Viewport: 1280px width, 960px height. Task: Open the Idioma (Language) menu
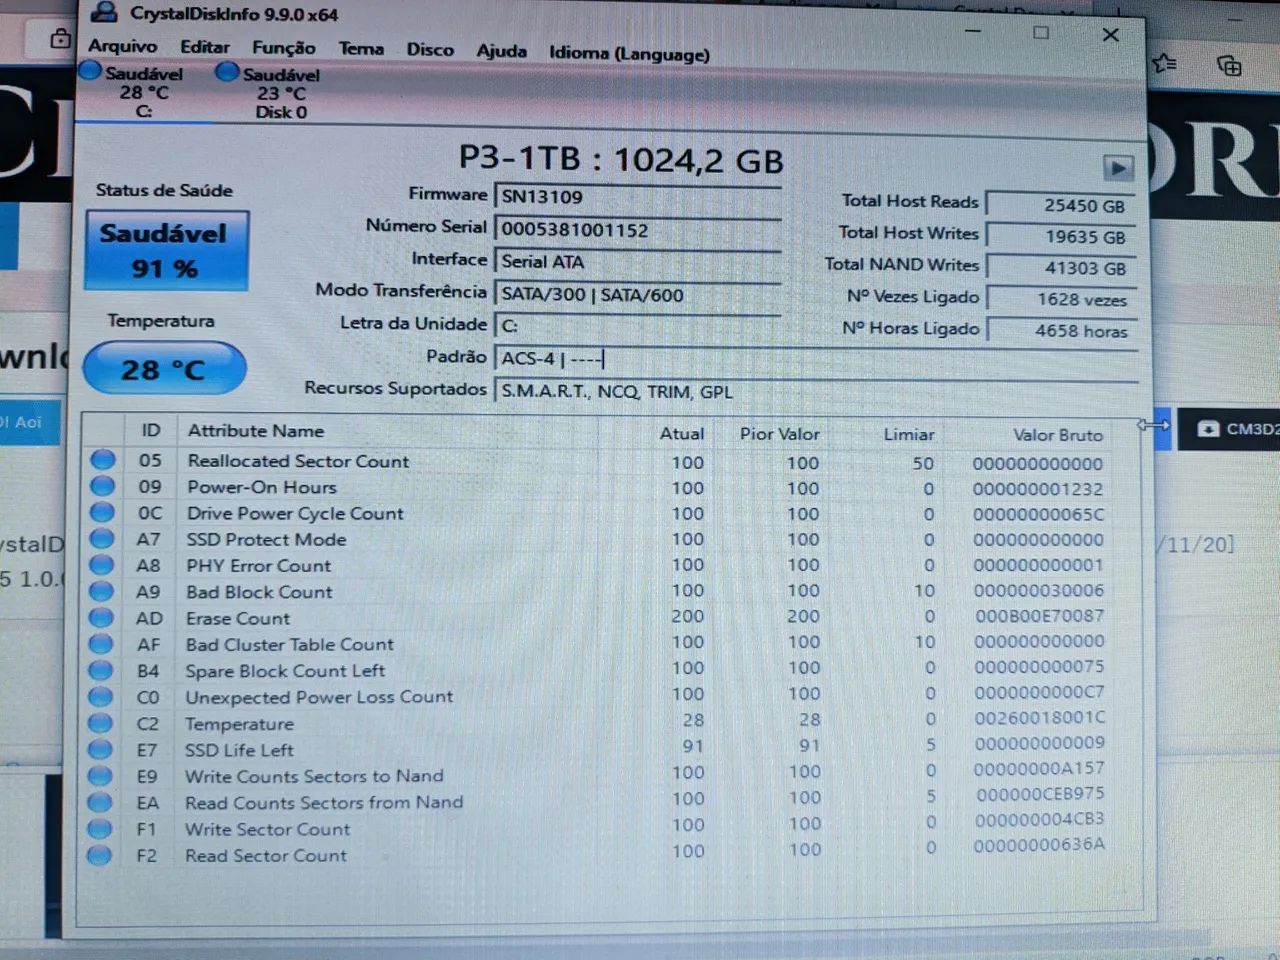[629, 54]
